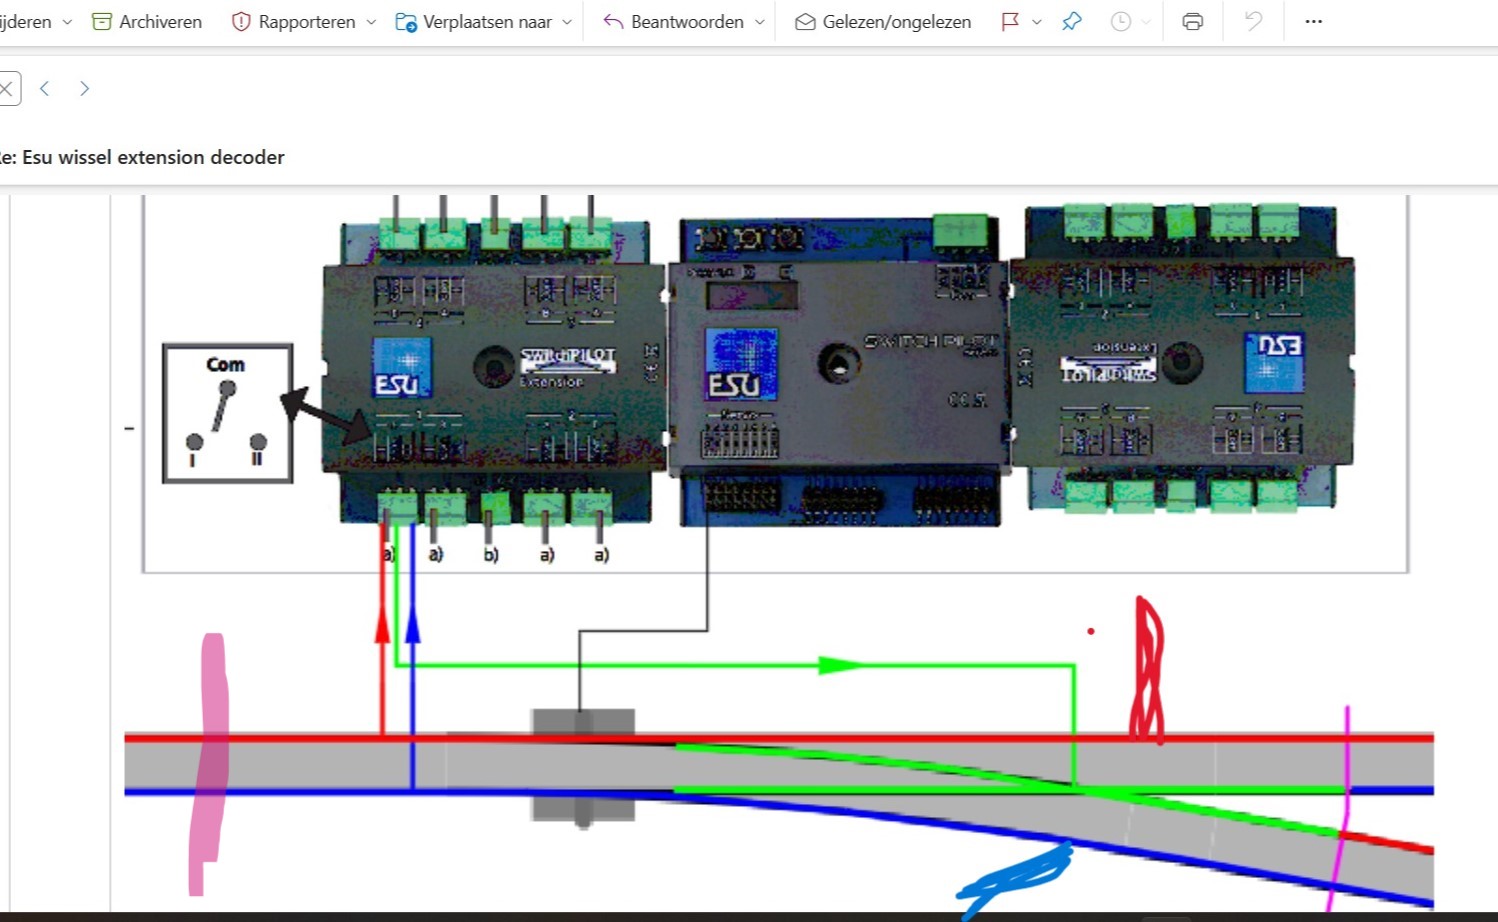Print the email with the printer icon
The width and height of the screenshot is (1498, 922).
pyautogui.click(x=1192, y=21)
